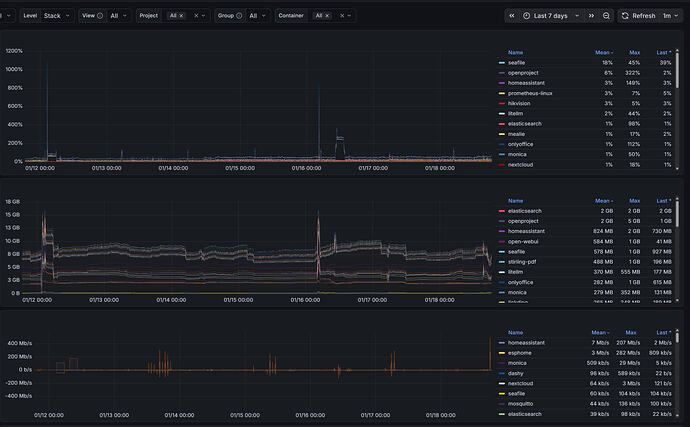Shift time range backward with left arrow
The width and height of the screenshot is (690, 427).
point(513,16)
